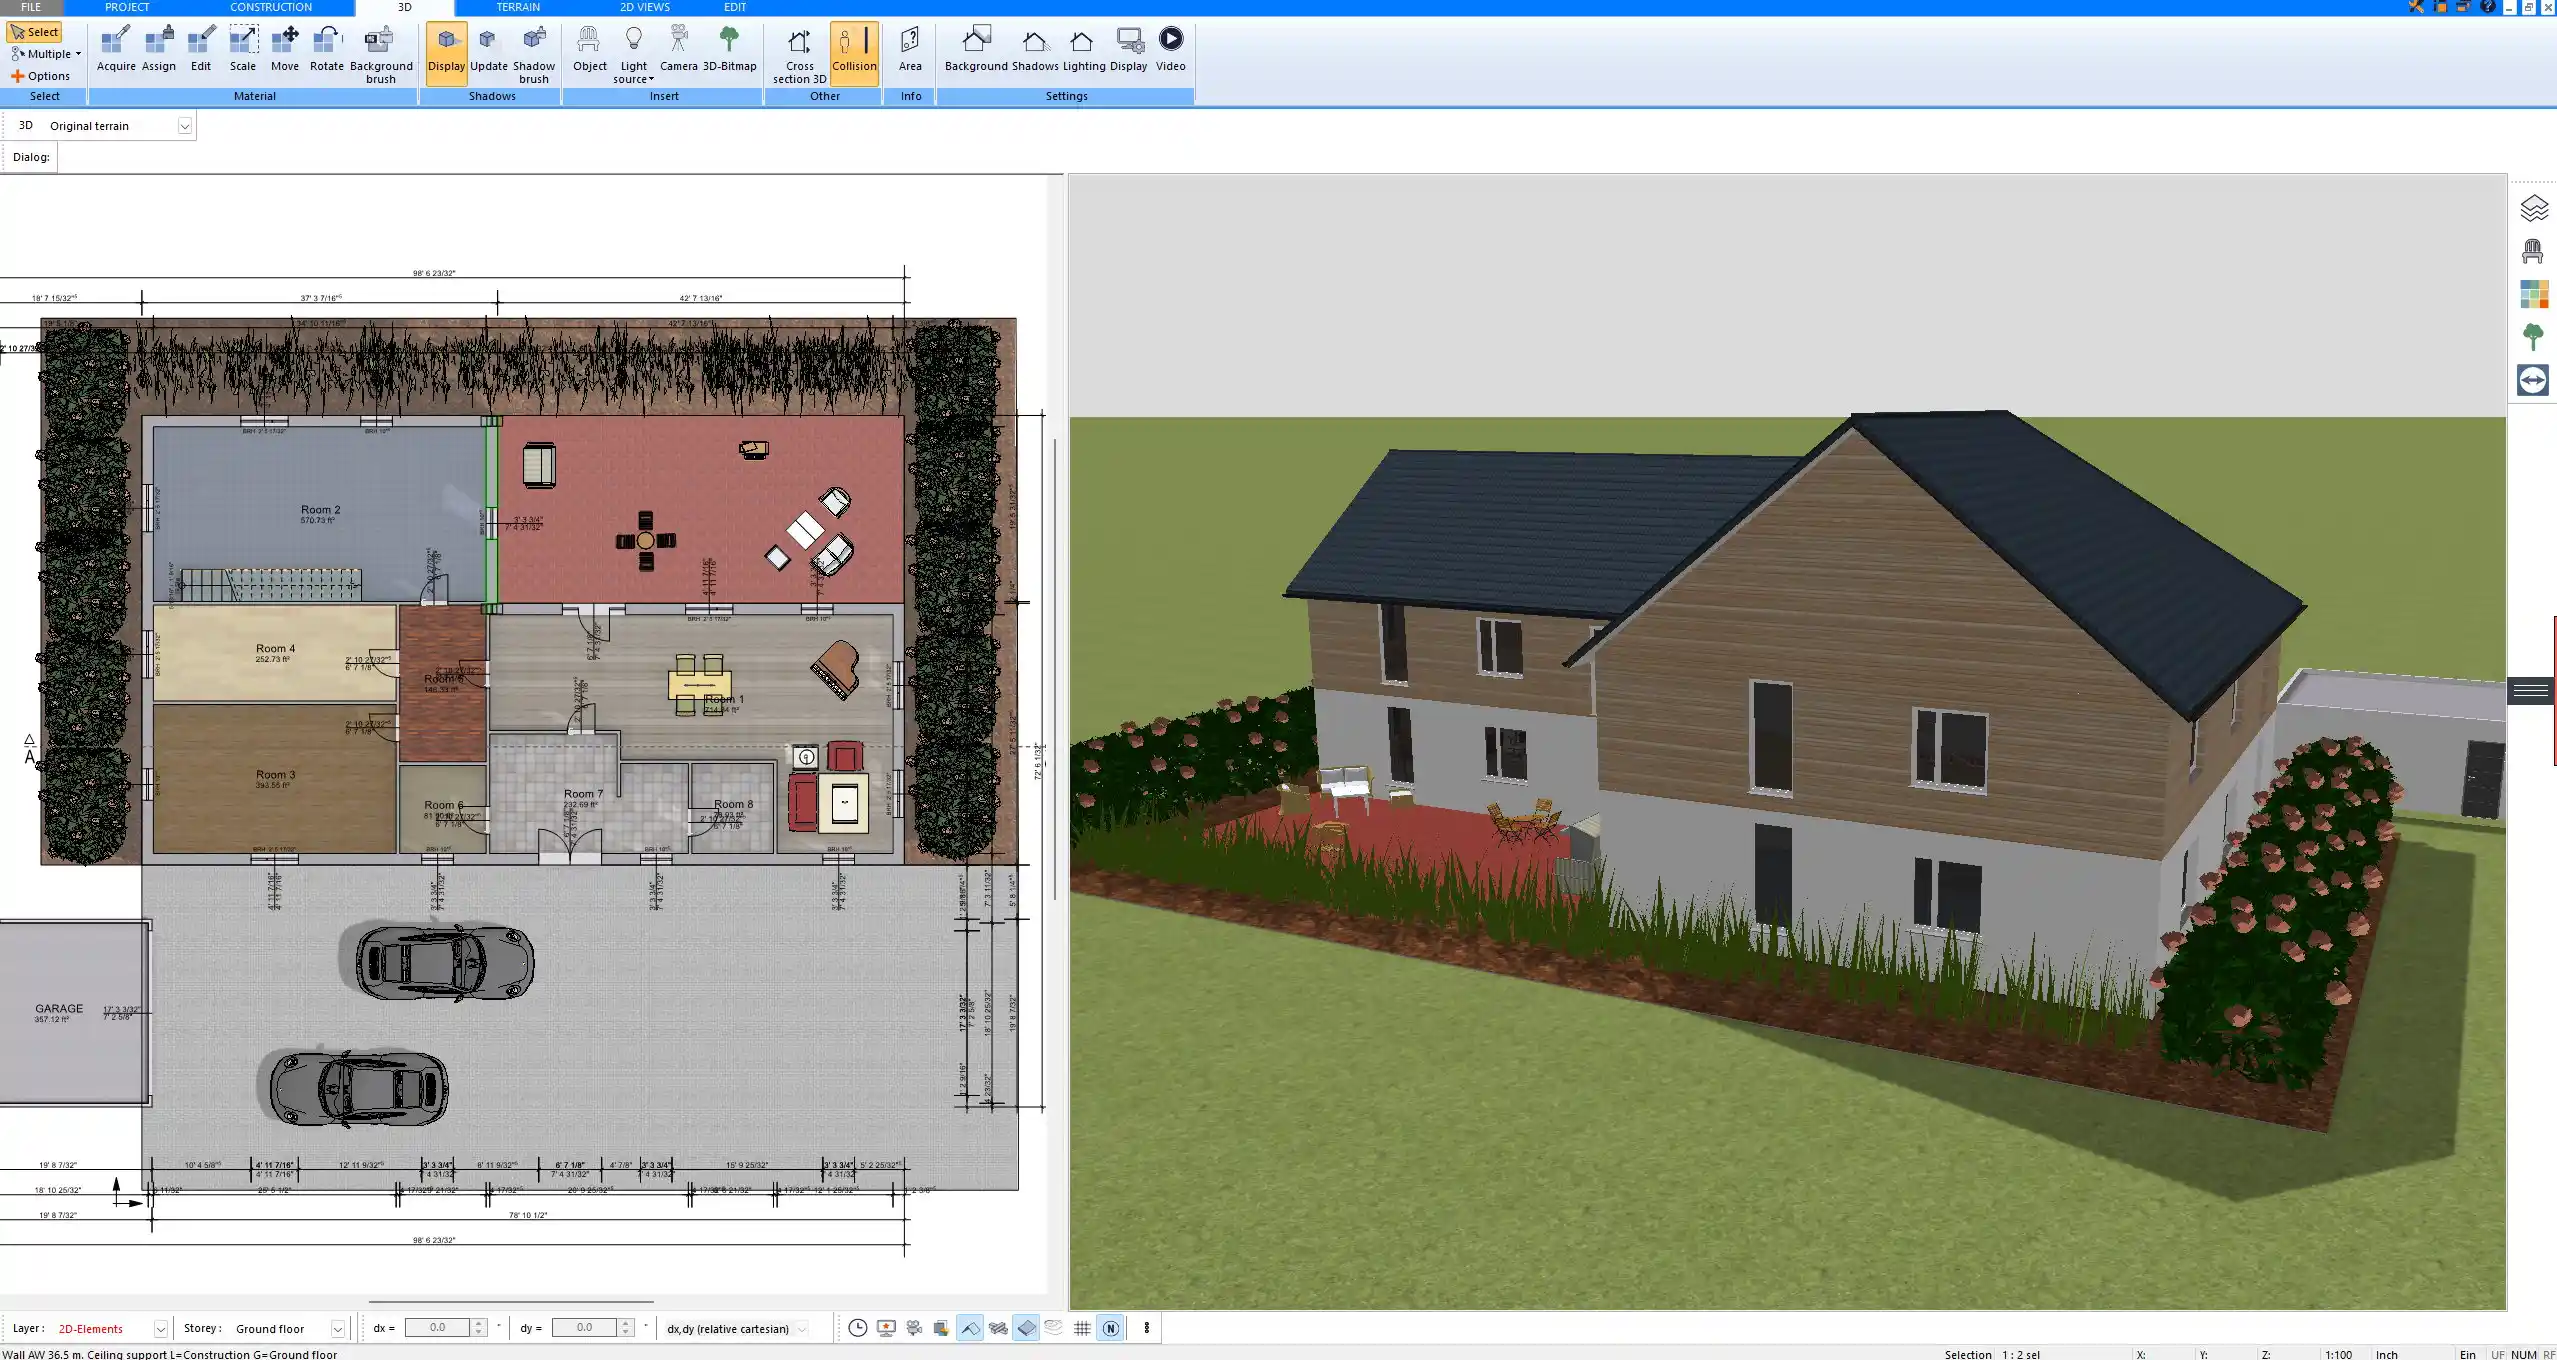This screenshot has height=1360, width=2557.
Task: Click the horizontal scrollbar under the plan
Action: 511,1302
